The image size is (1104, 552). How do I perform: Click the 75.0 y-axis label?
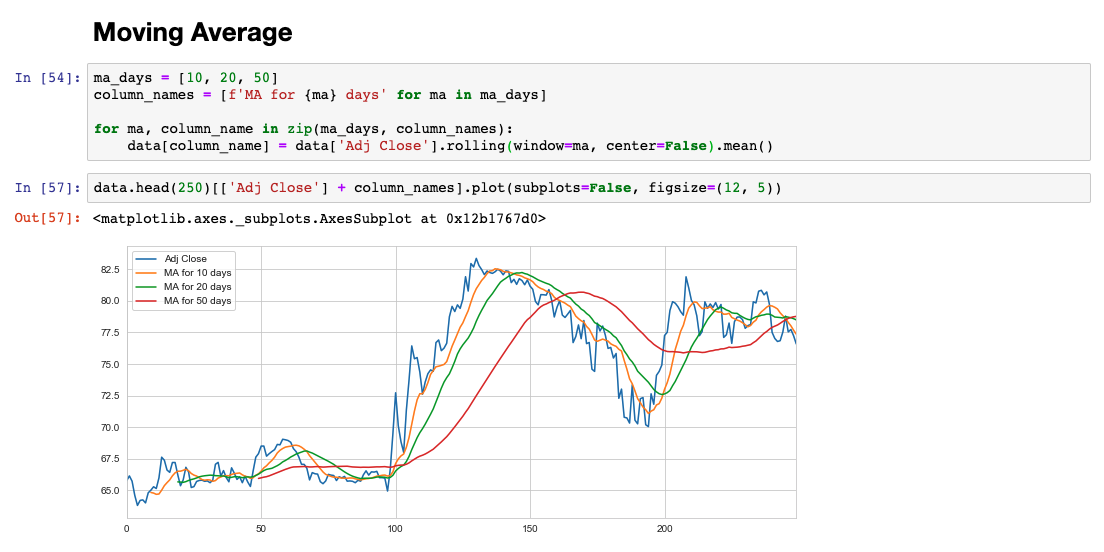tap(109, 364)
